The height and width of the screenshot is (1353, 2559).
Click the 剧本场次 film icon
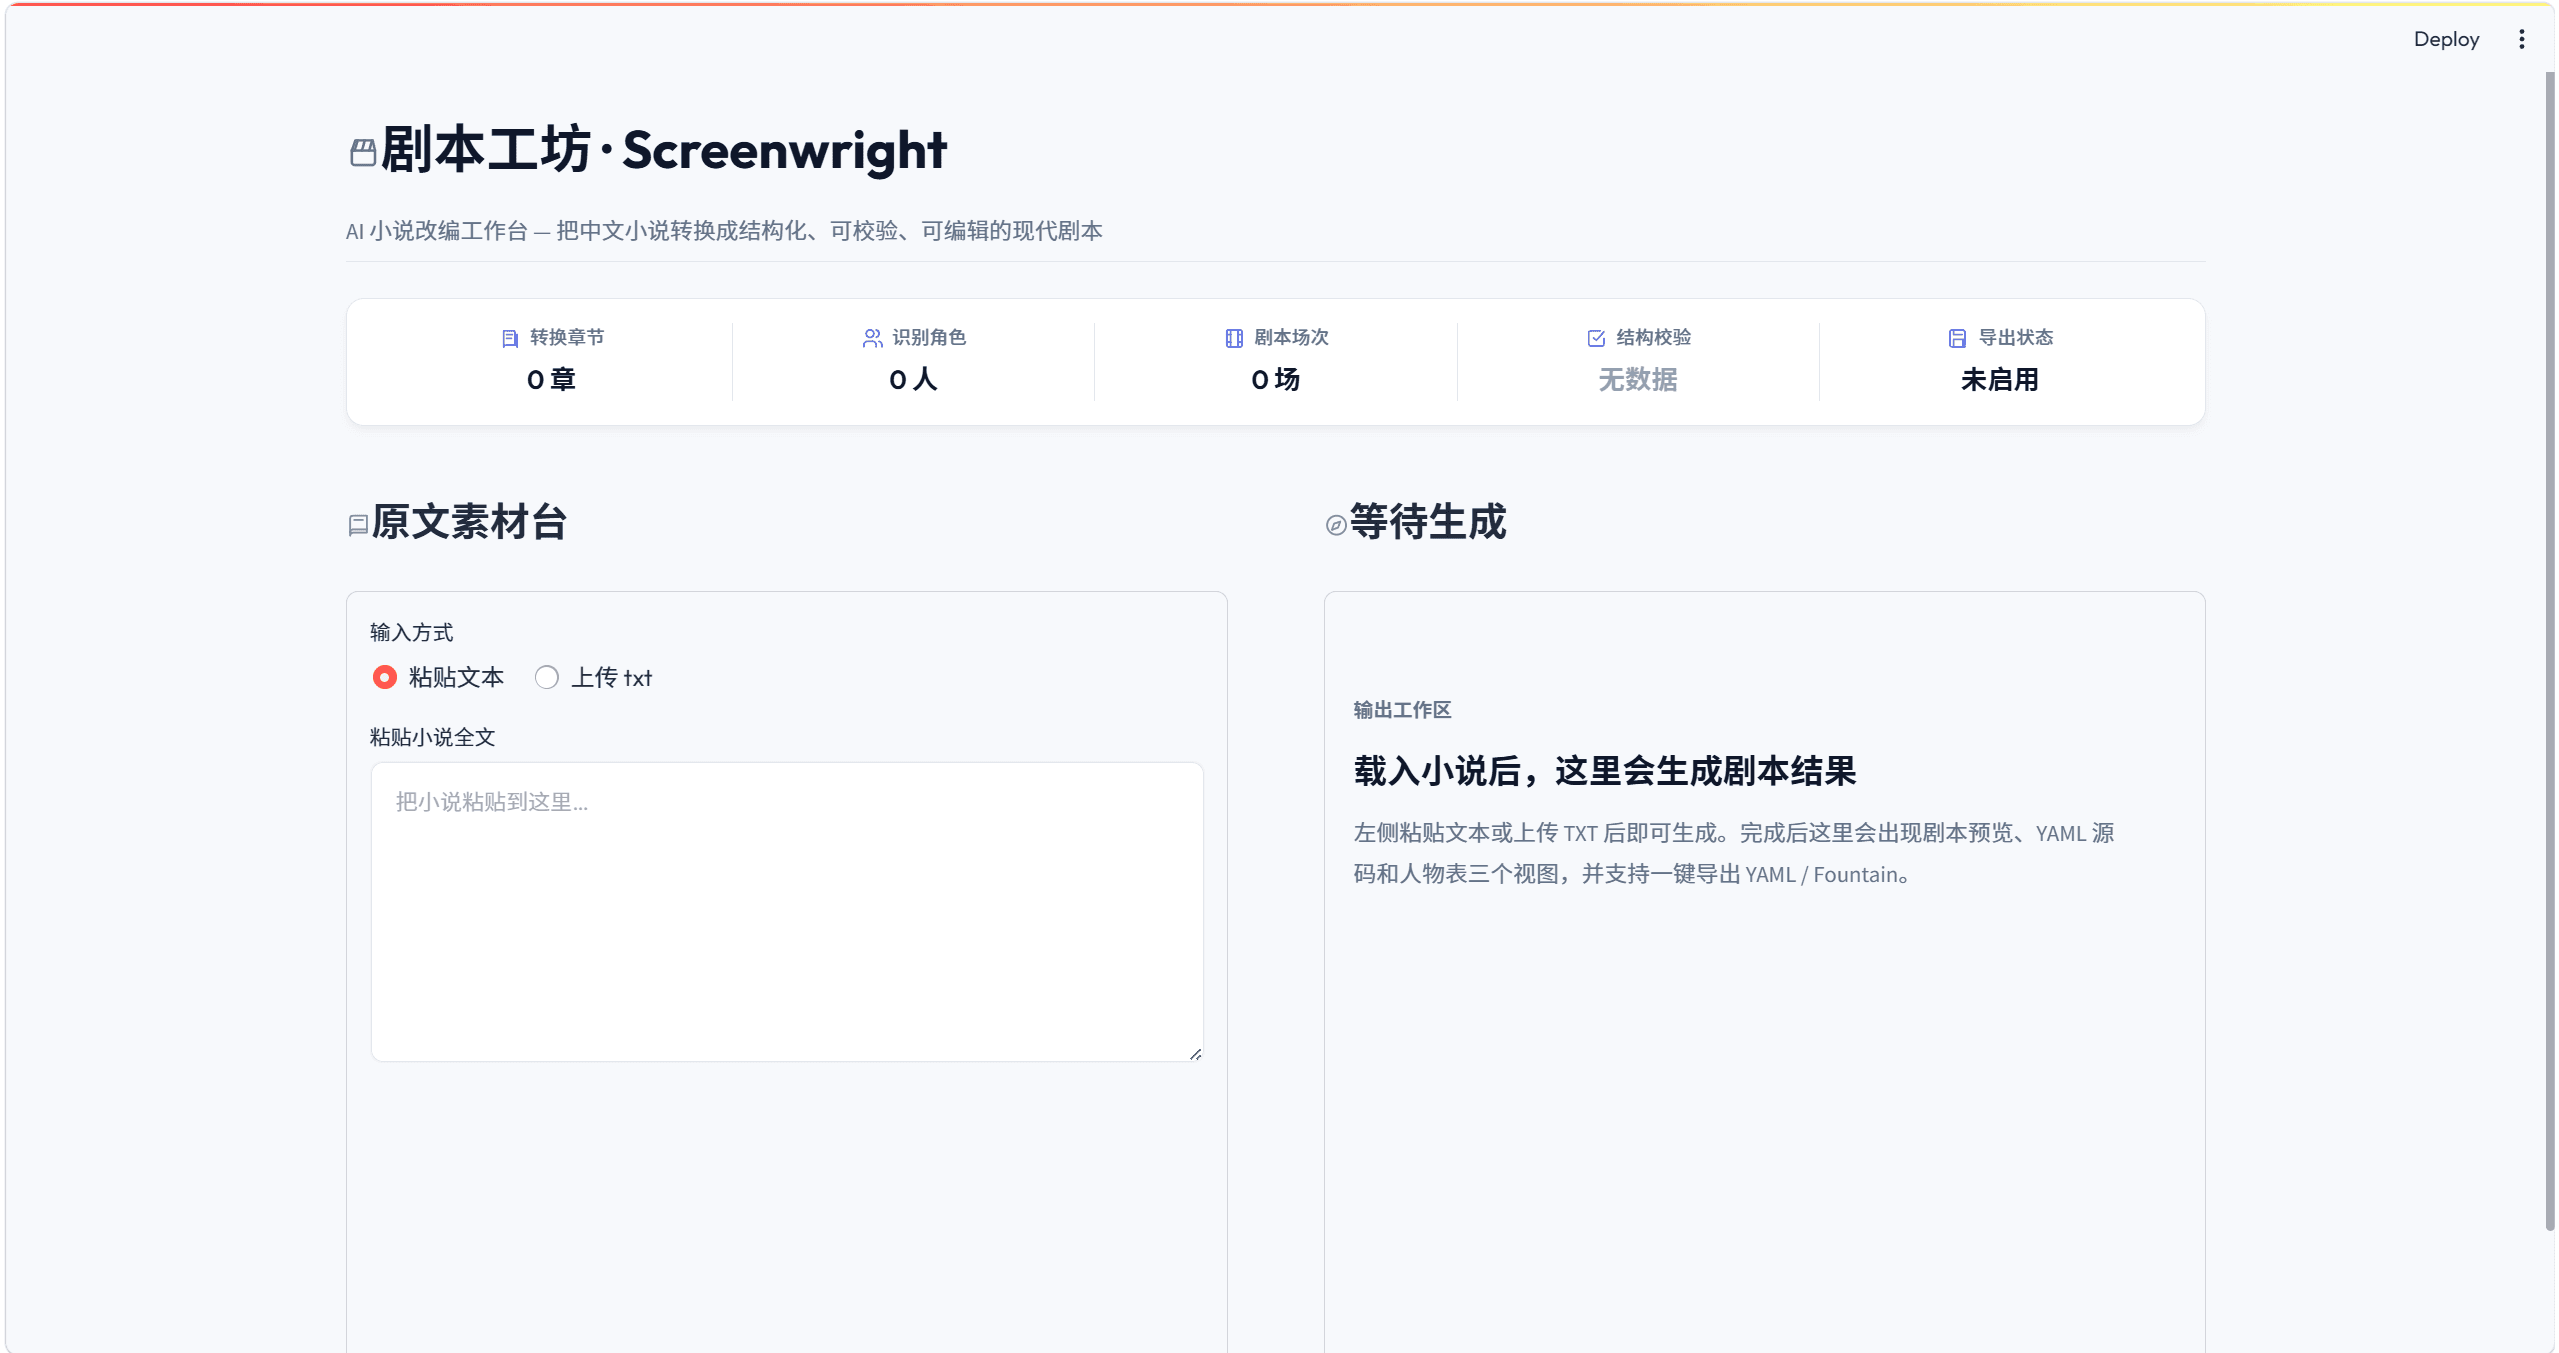click(1234, 338)
